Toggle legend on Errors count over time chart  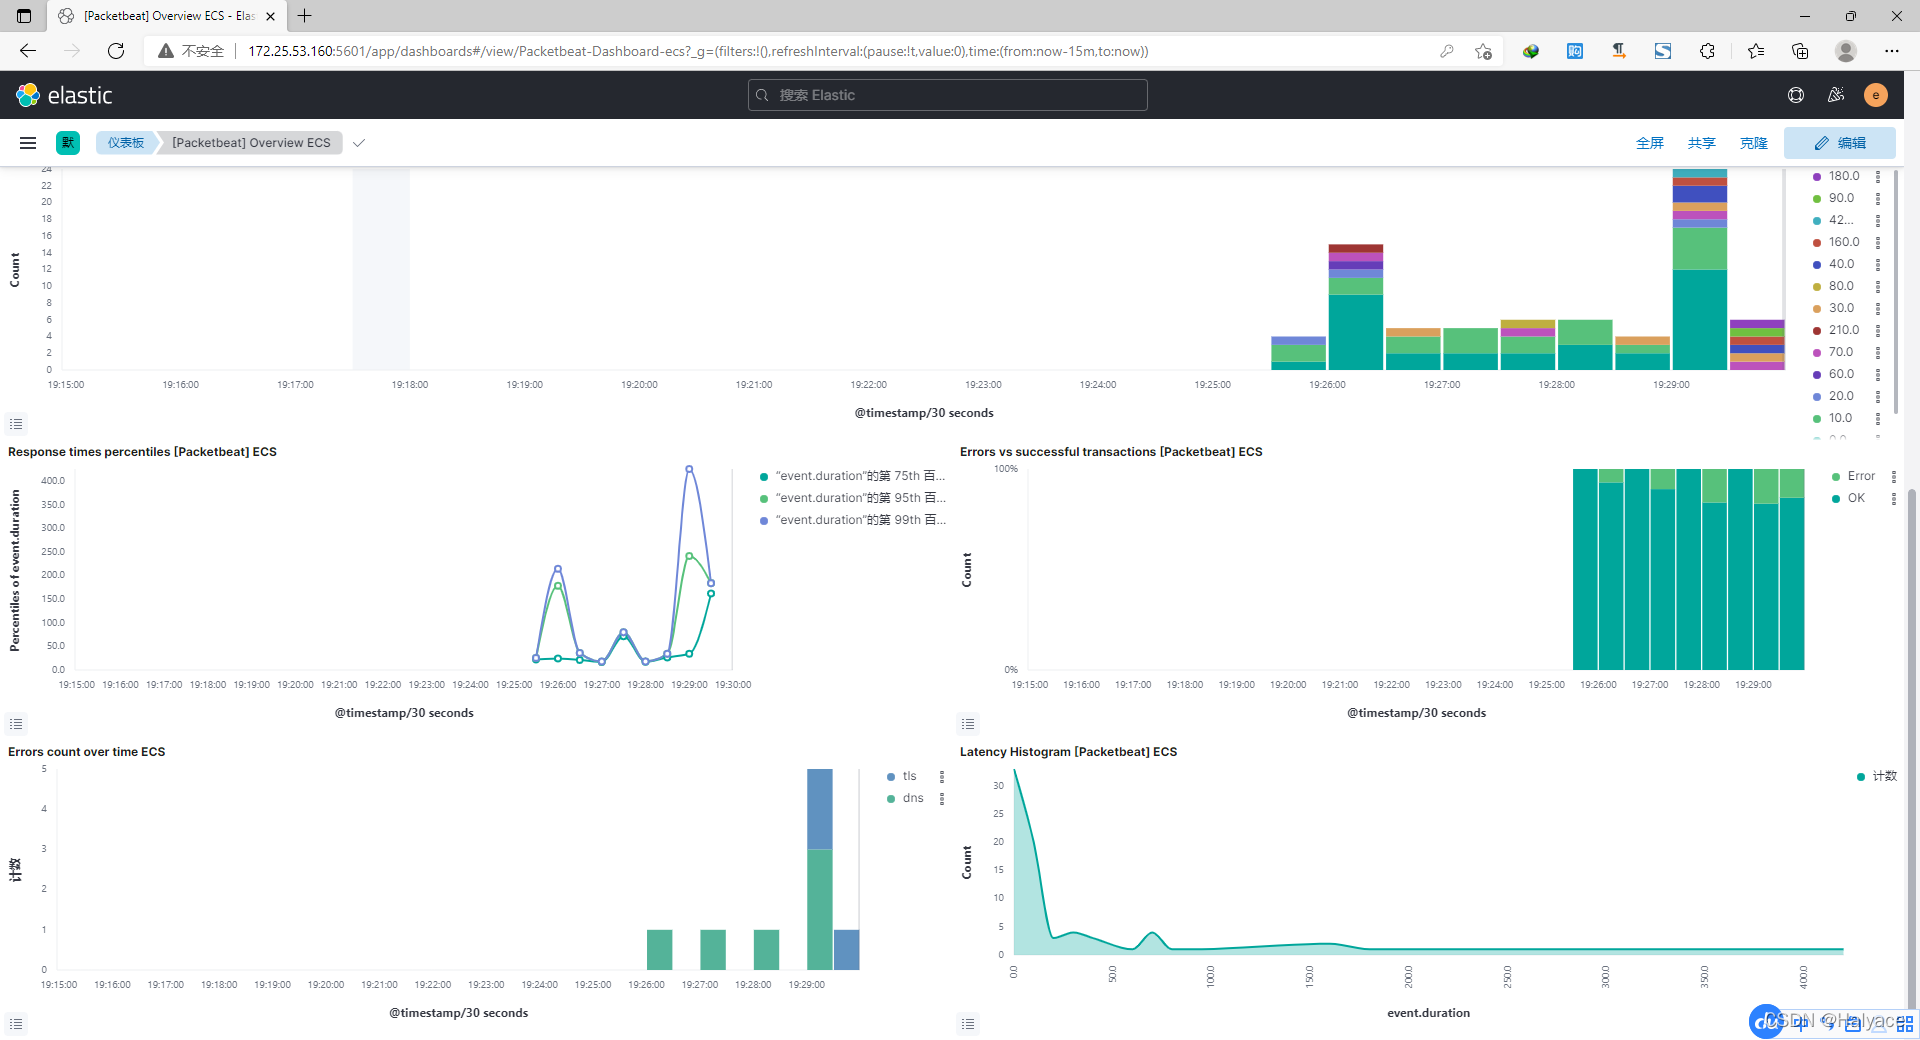16,1024
